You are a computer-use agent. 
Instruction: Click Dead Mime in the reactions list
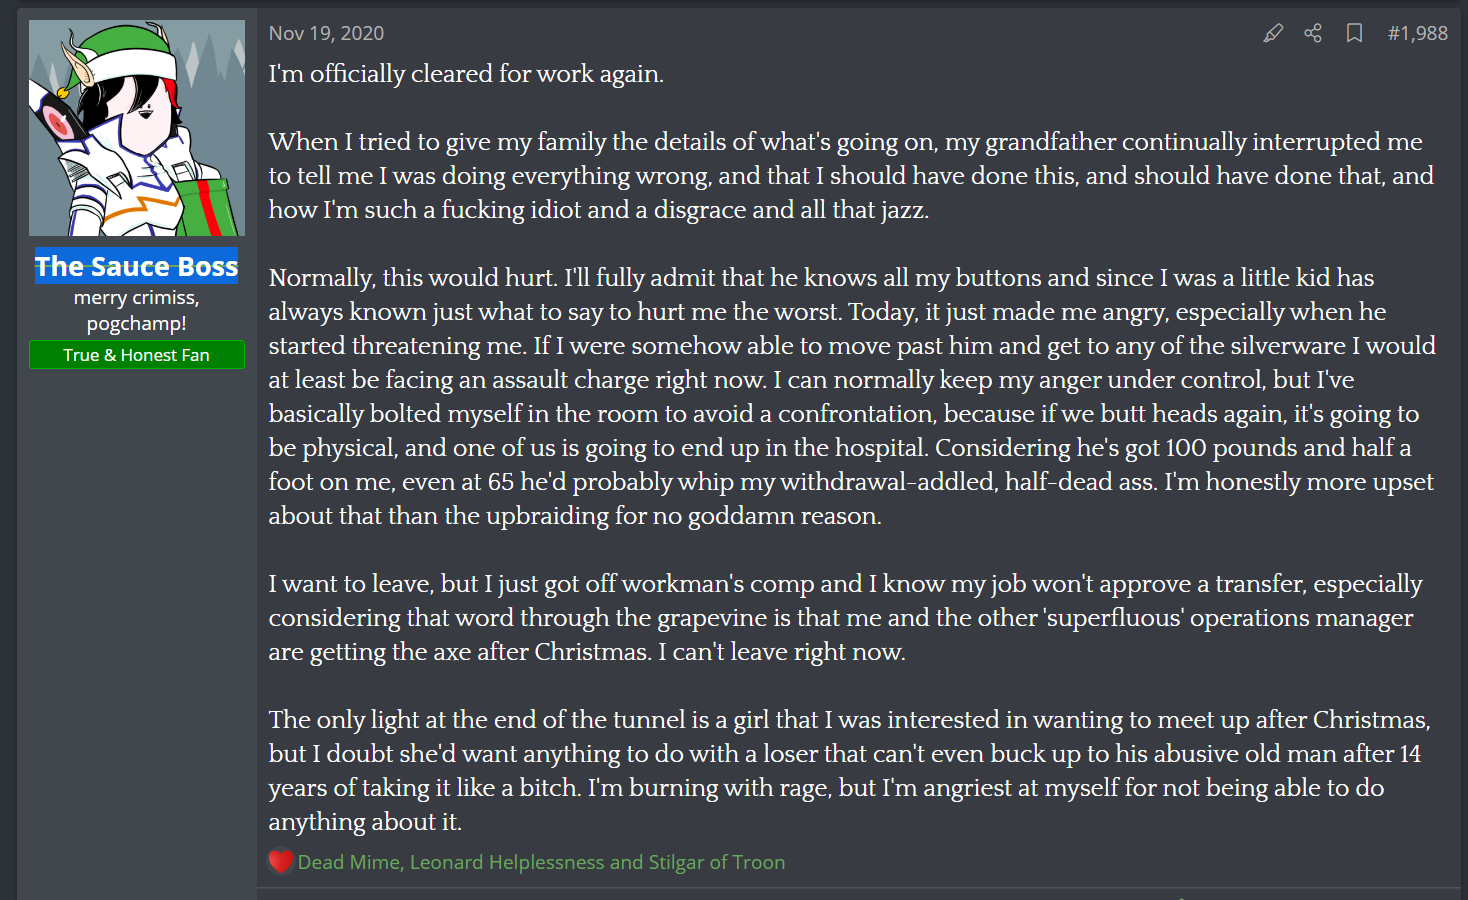point(349,862)
